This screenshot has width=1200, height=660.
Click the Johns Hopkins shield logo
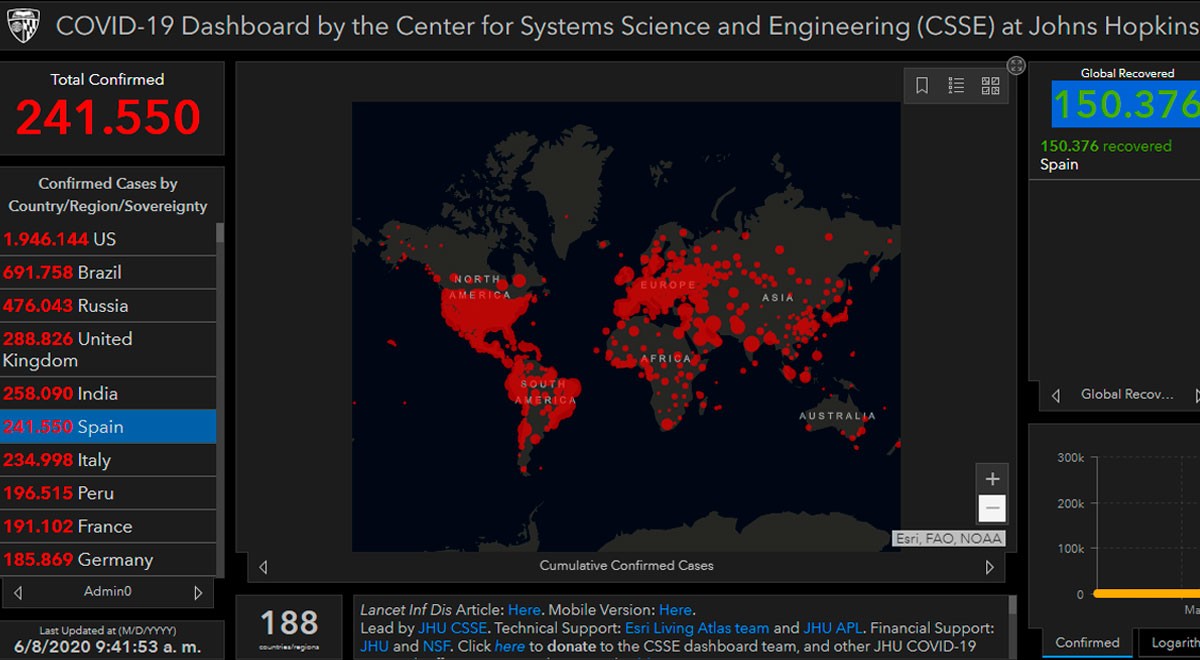[x=23, y=26]
